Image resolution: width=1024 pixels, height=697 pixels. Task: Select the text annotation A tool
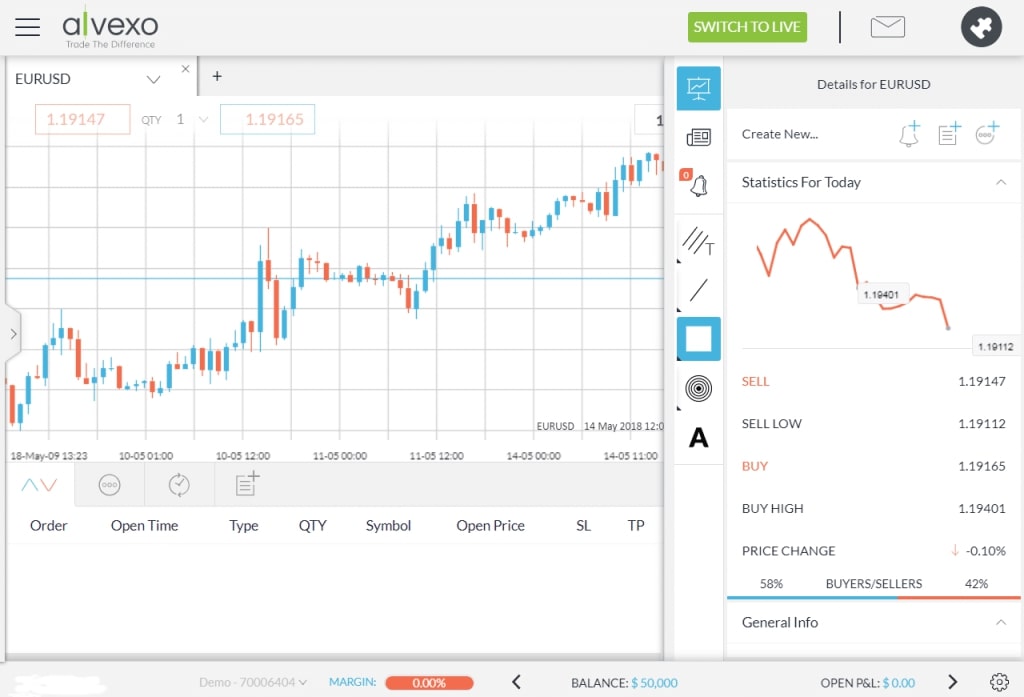click(x=698, y=437)
